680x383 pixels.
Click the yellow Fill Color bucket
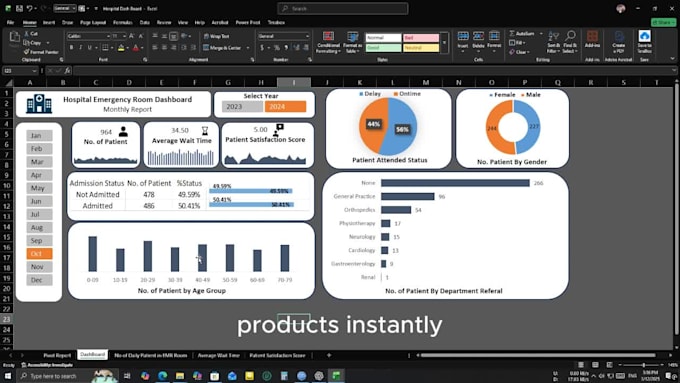pyautogui.click(x=121, y=48)
